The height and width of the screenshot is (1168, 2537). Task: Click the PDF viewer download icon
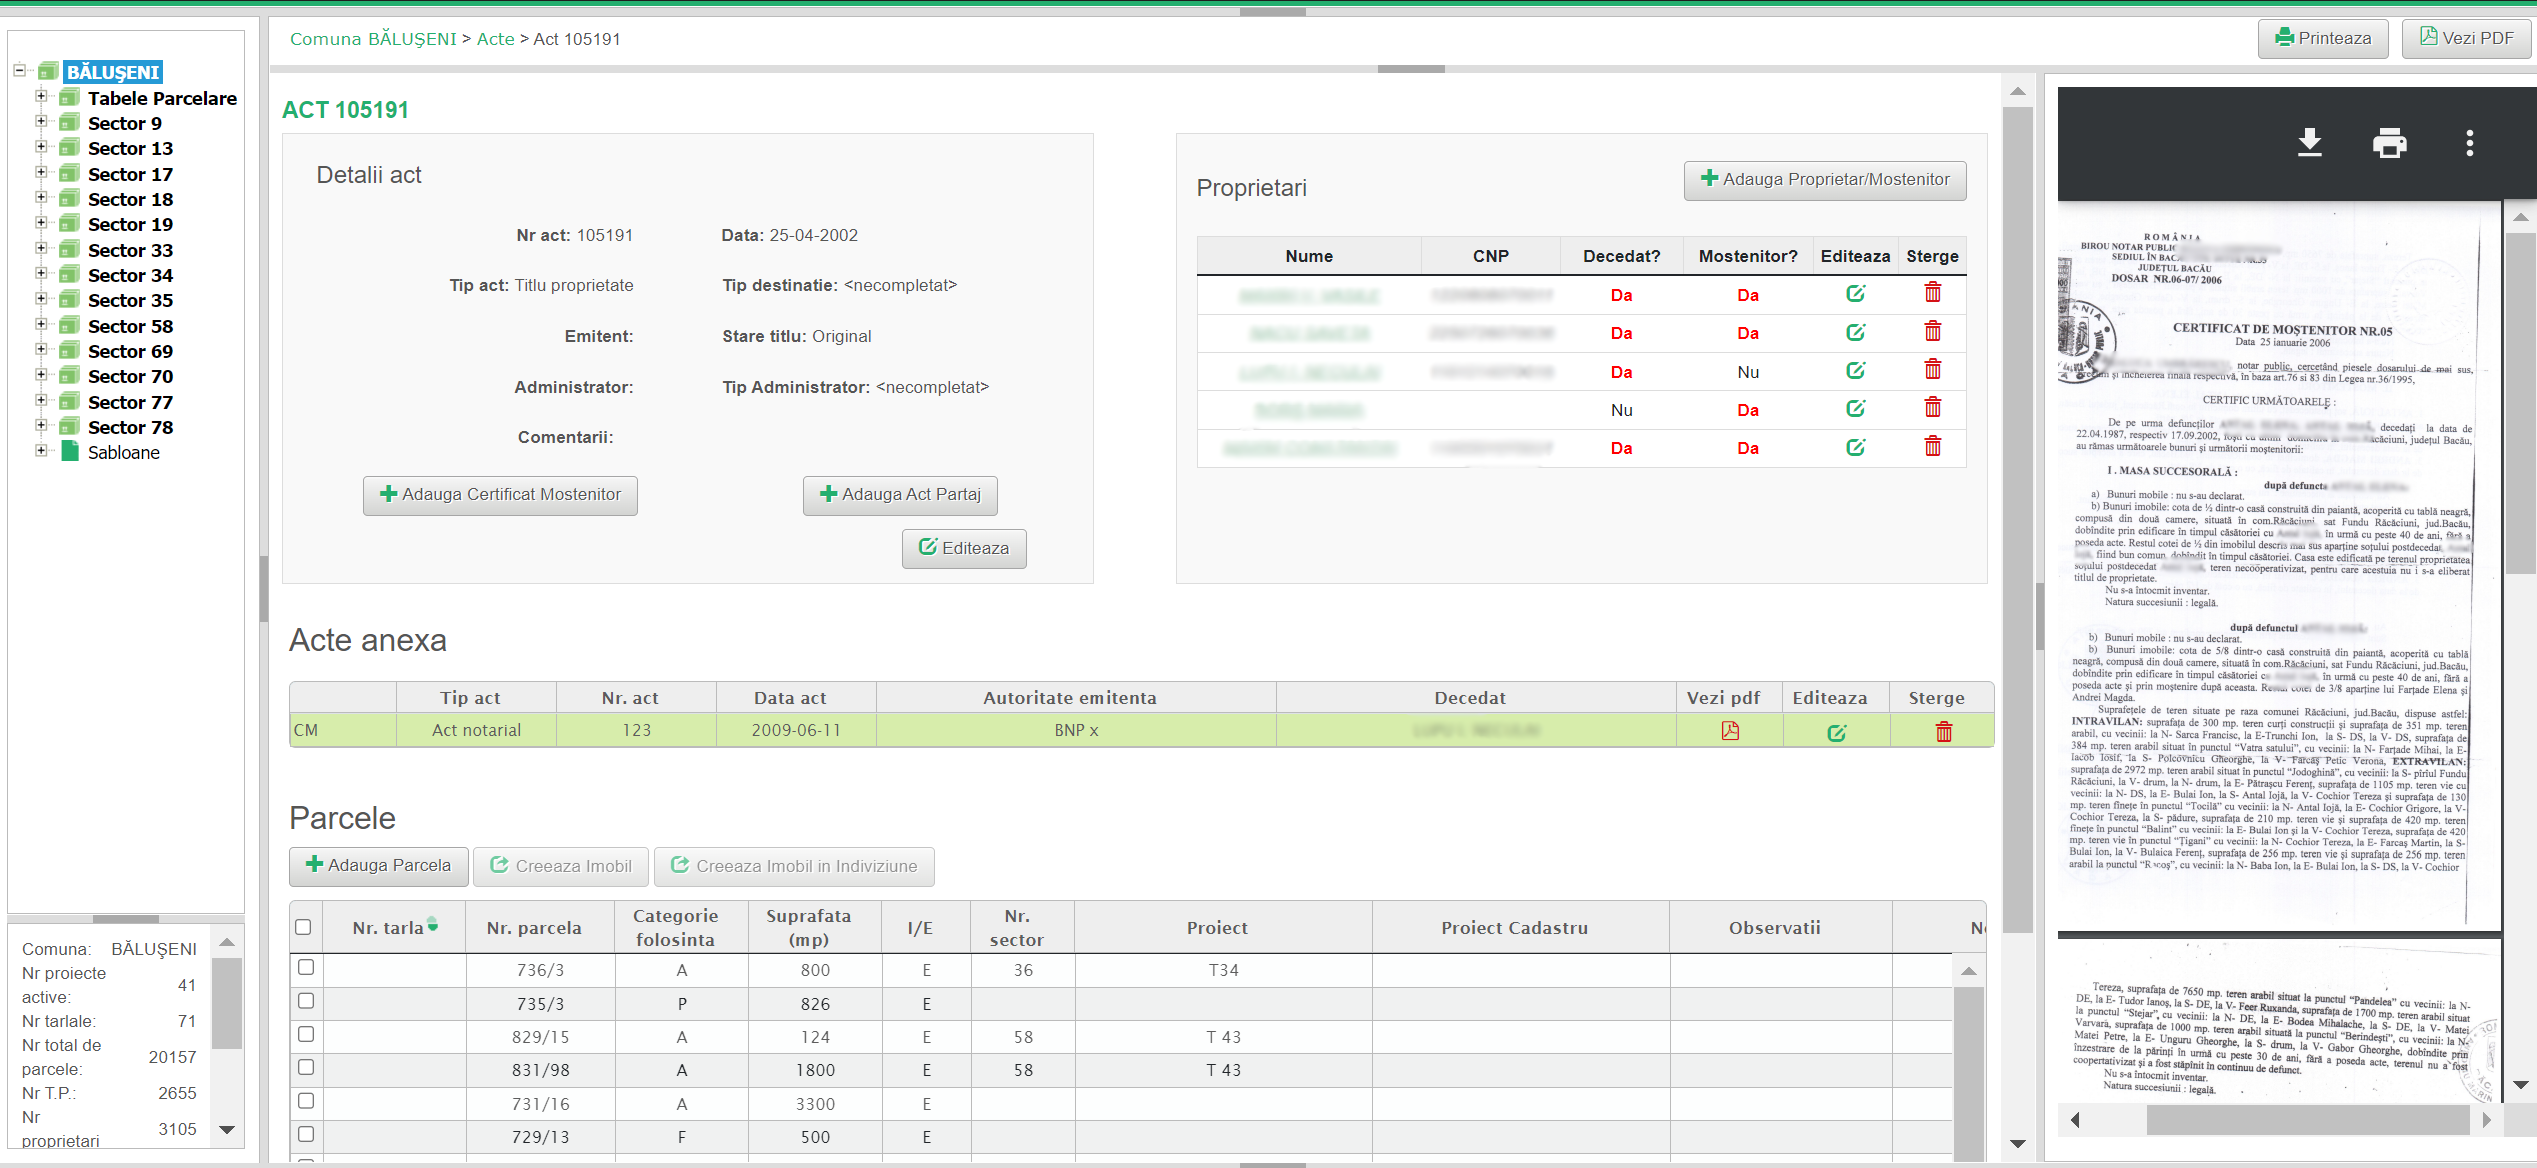click(x=2309, y=143)
